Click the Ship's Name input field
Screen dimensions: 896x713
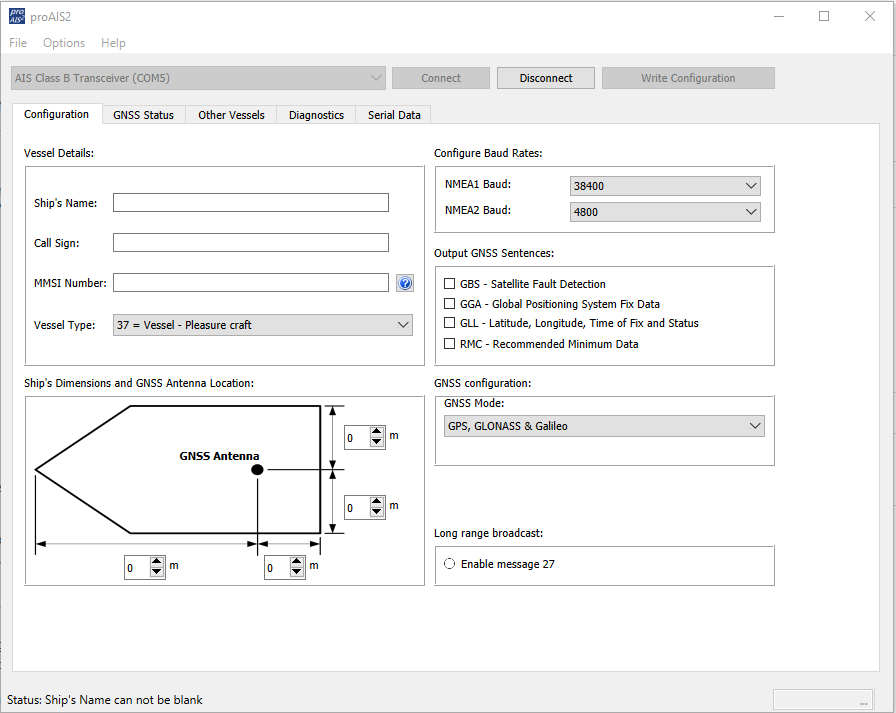click(x=251, y=203)
